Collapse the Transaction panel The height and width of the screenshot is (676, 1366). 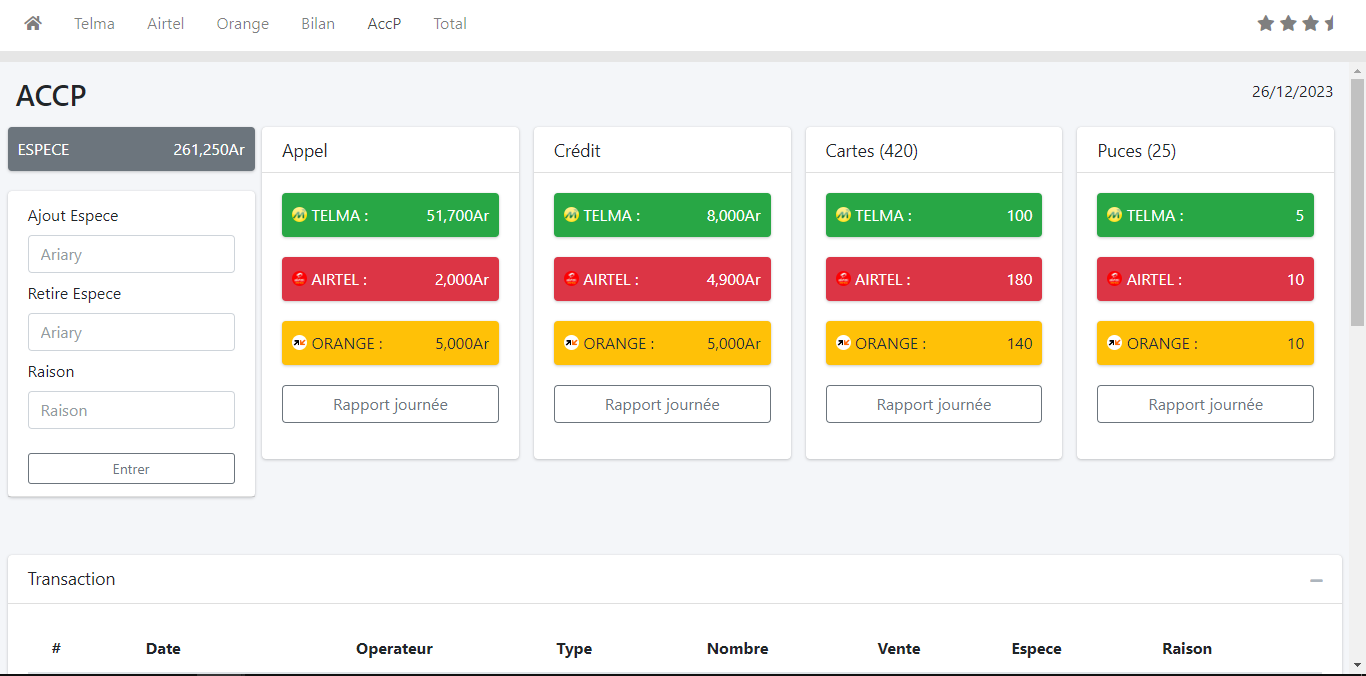1316,580
